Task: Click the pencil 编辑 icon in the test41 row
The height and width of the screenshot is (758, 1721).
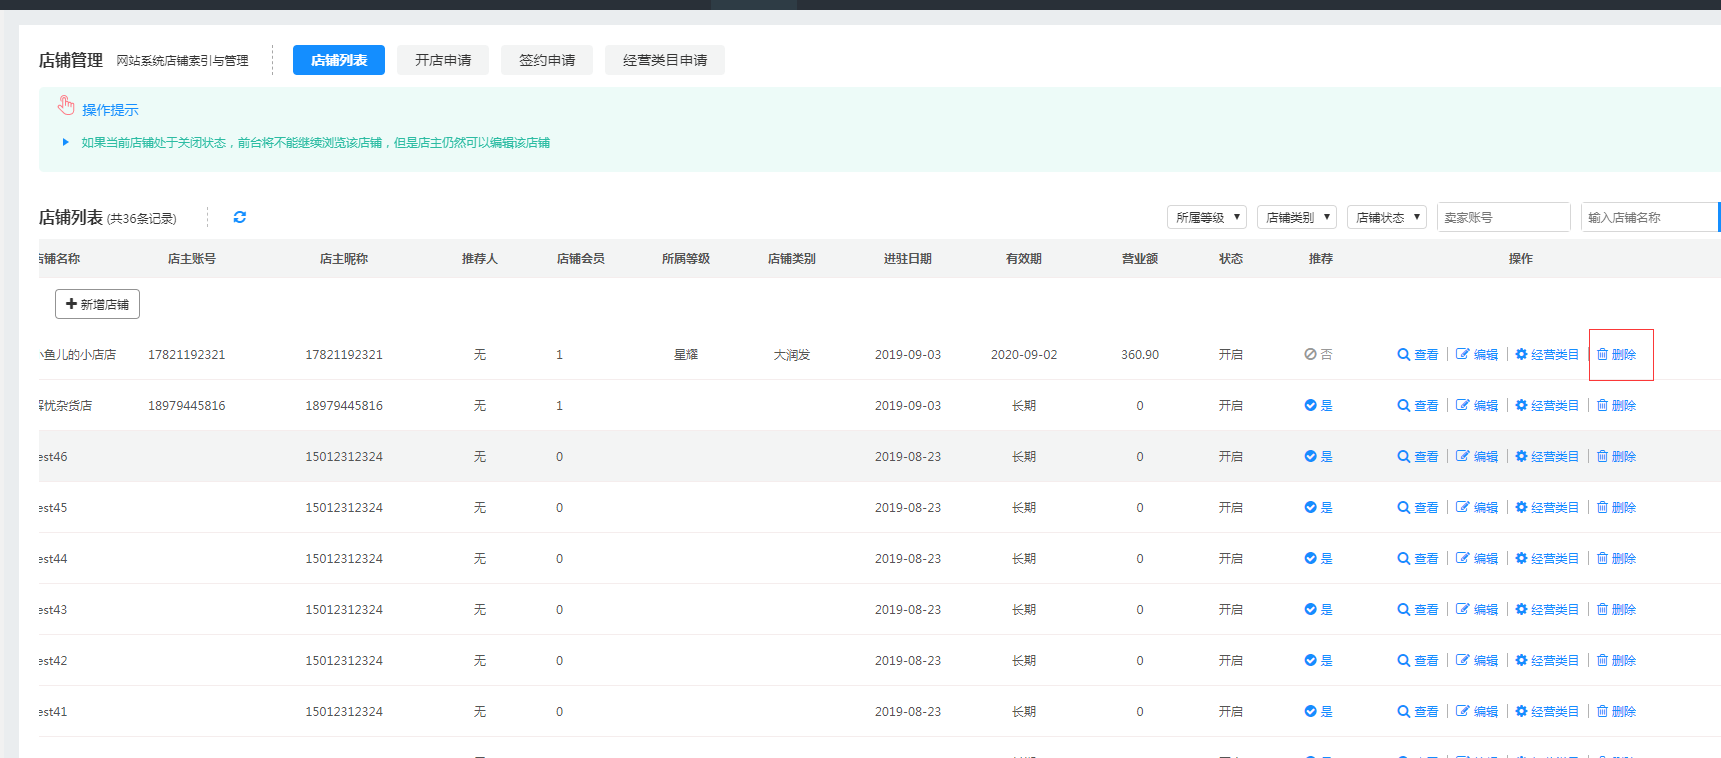Action: (x=1462, y=712)
